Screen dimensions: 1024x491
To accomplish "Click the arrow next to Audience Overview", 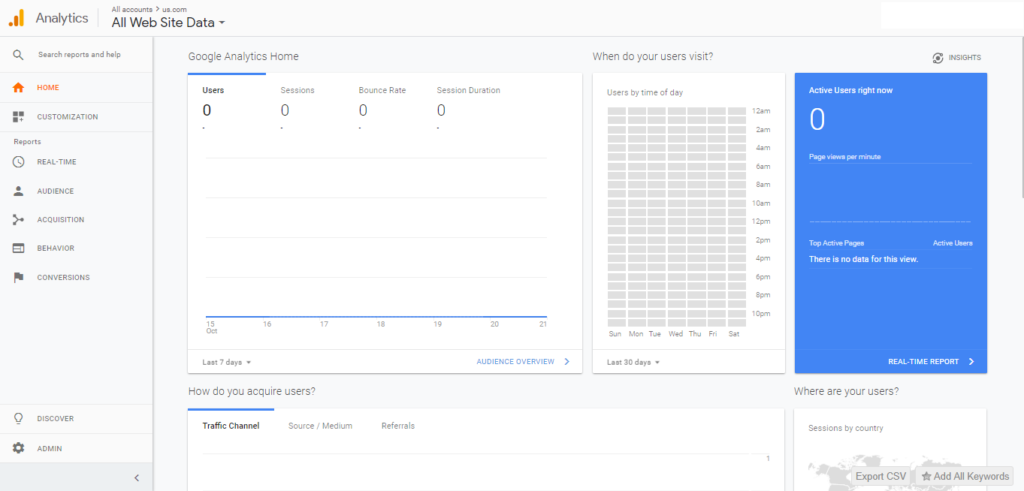I will click(x=566, y=362).
